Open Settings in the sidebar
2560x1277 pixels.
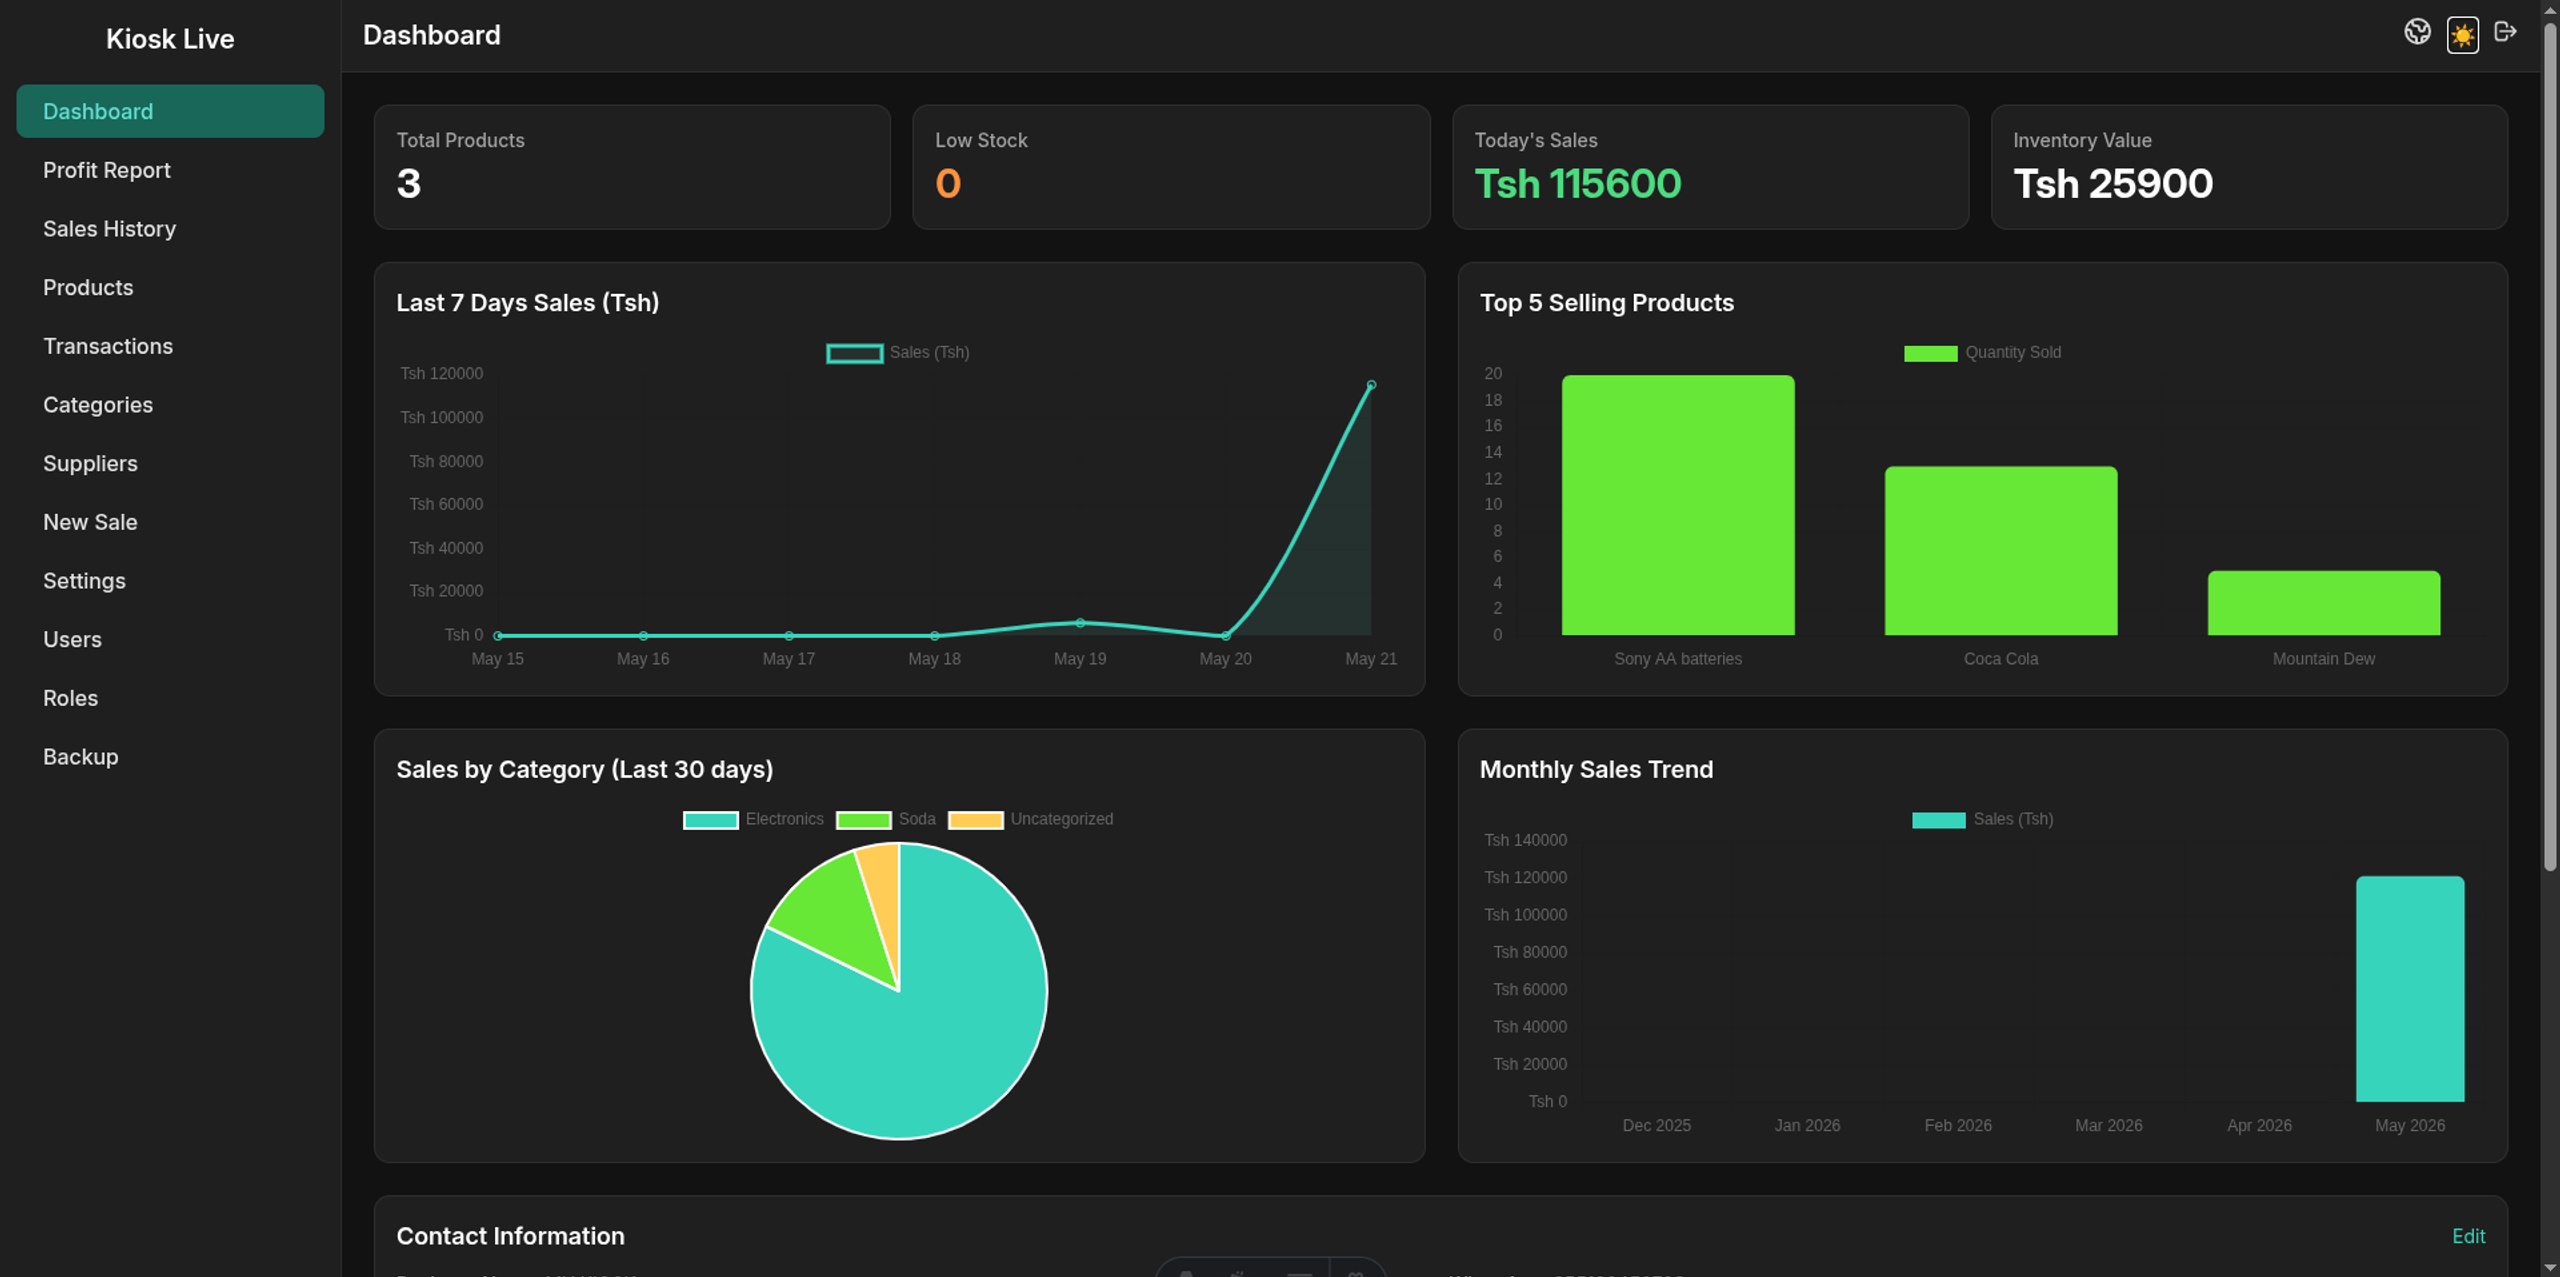pyautogui.click(x=170, y=581)
